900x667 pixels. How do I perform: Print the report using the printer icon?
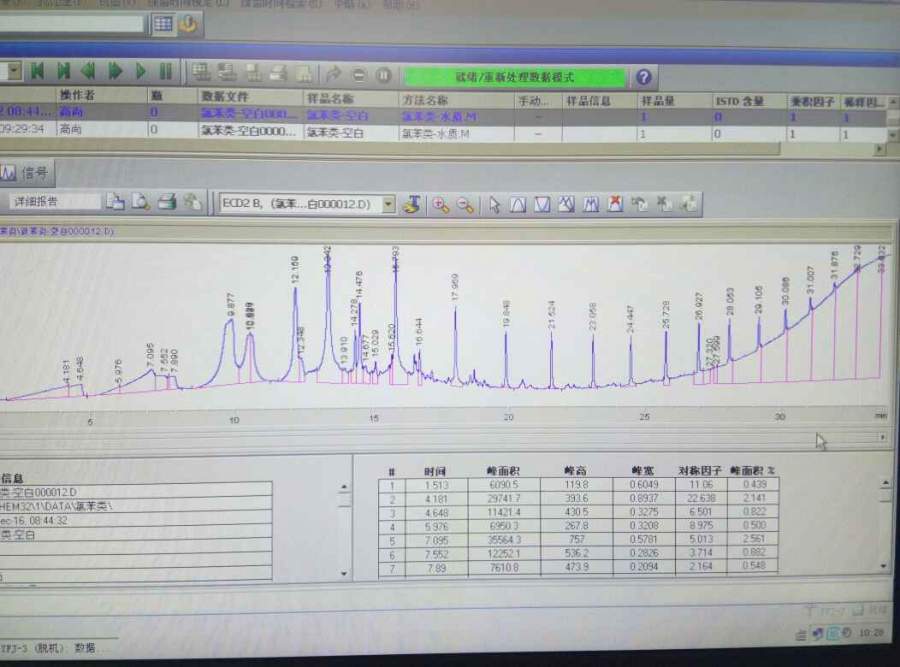(x=166, y=201)
